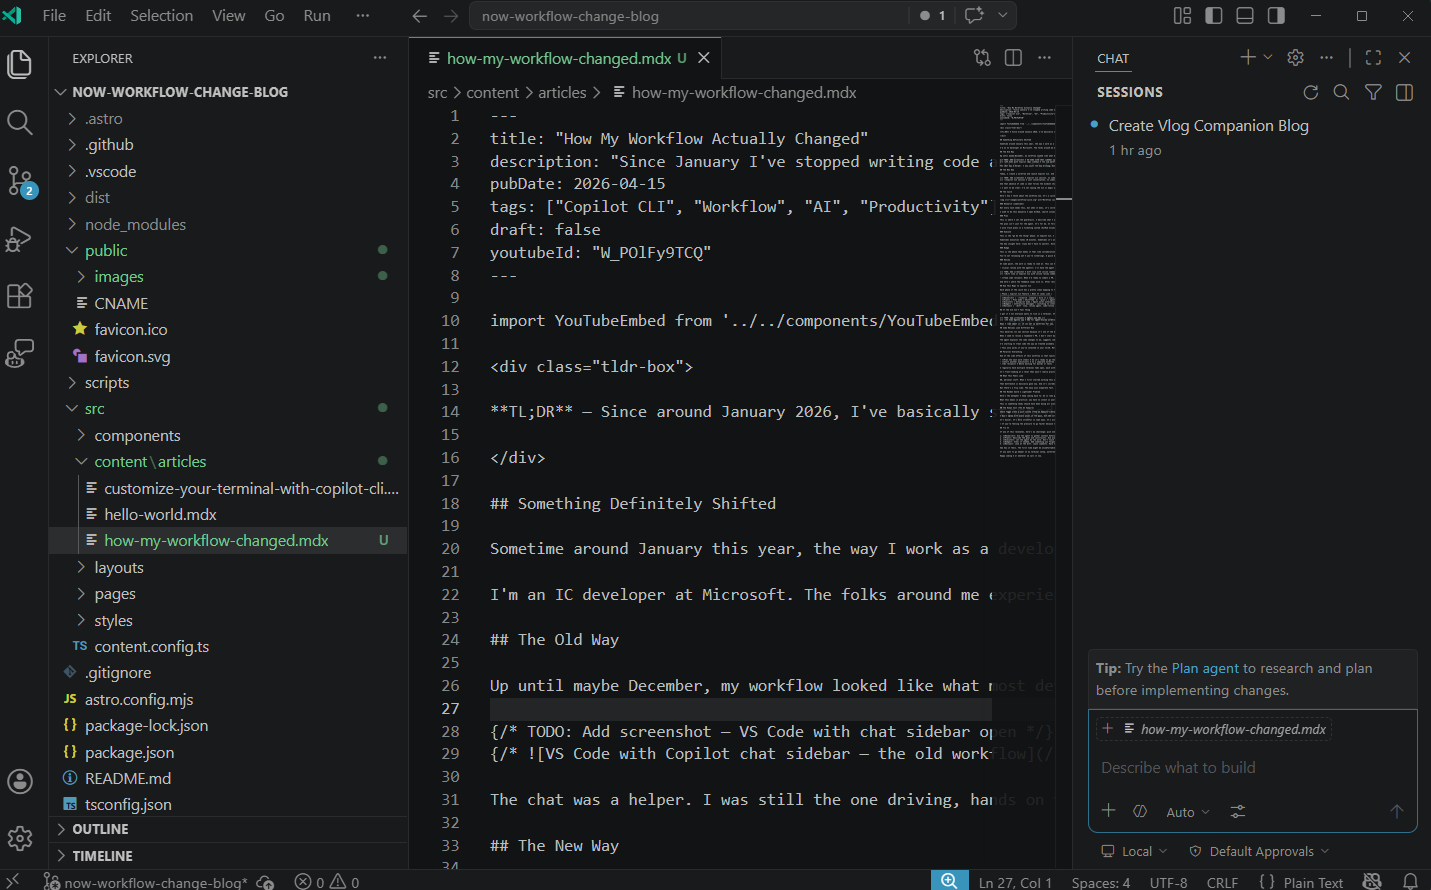Open the Extensions view
This screenshot has height=890, width=1431.
pos(20,296)
